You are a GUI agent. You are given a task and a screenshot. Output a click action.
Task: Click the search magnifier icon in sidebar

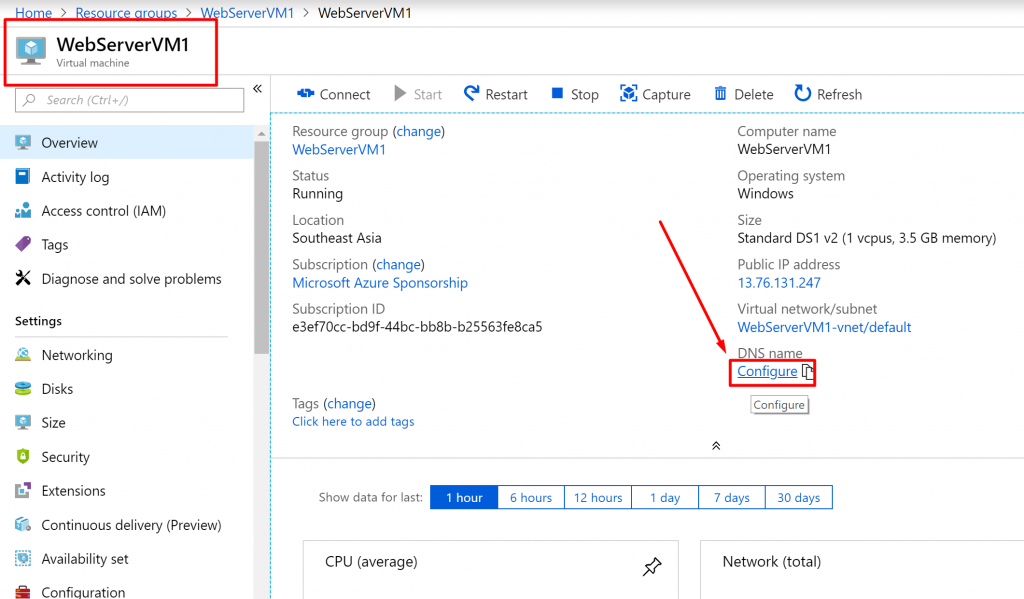29,100
